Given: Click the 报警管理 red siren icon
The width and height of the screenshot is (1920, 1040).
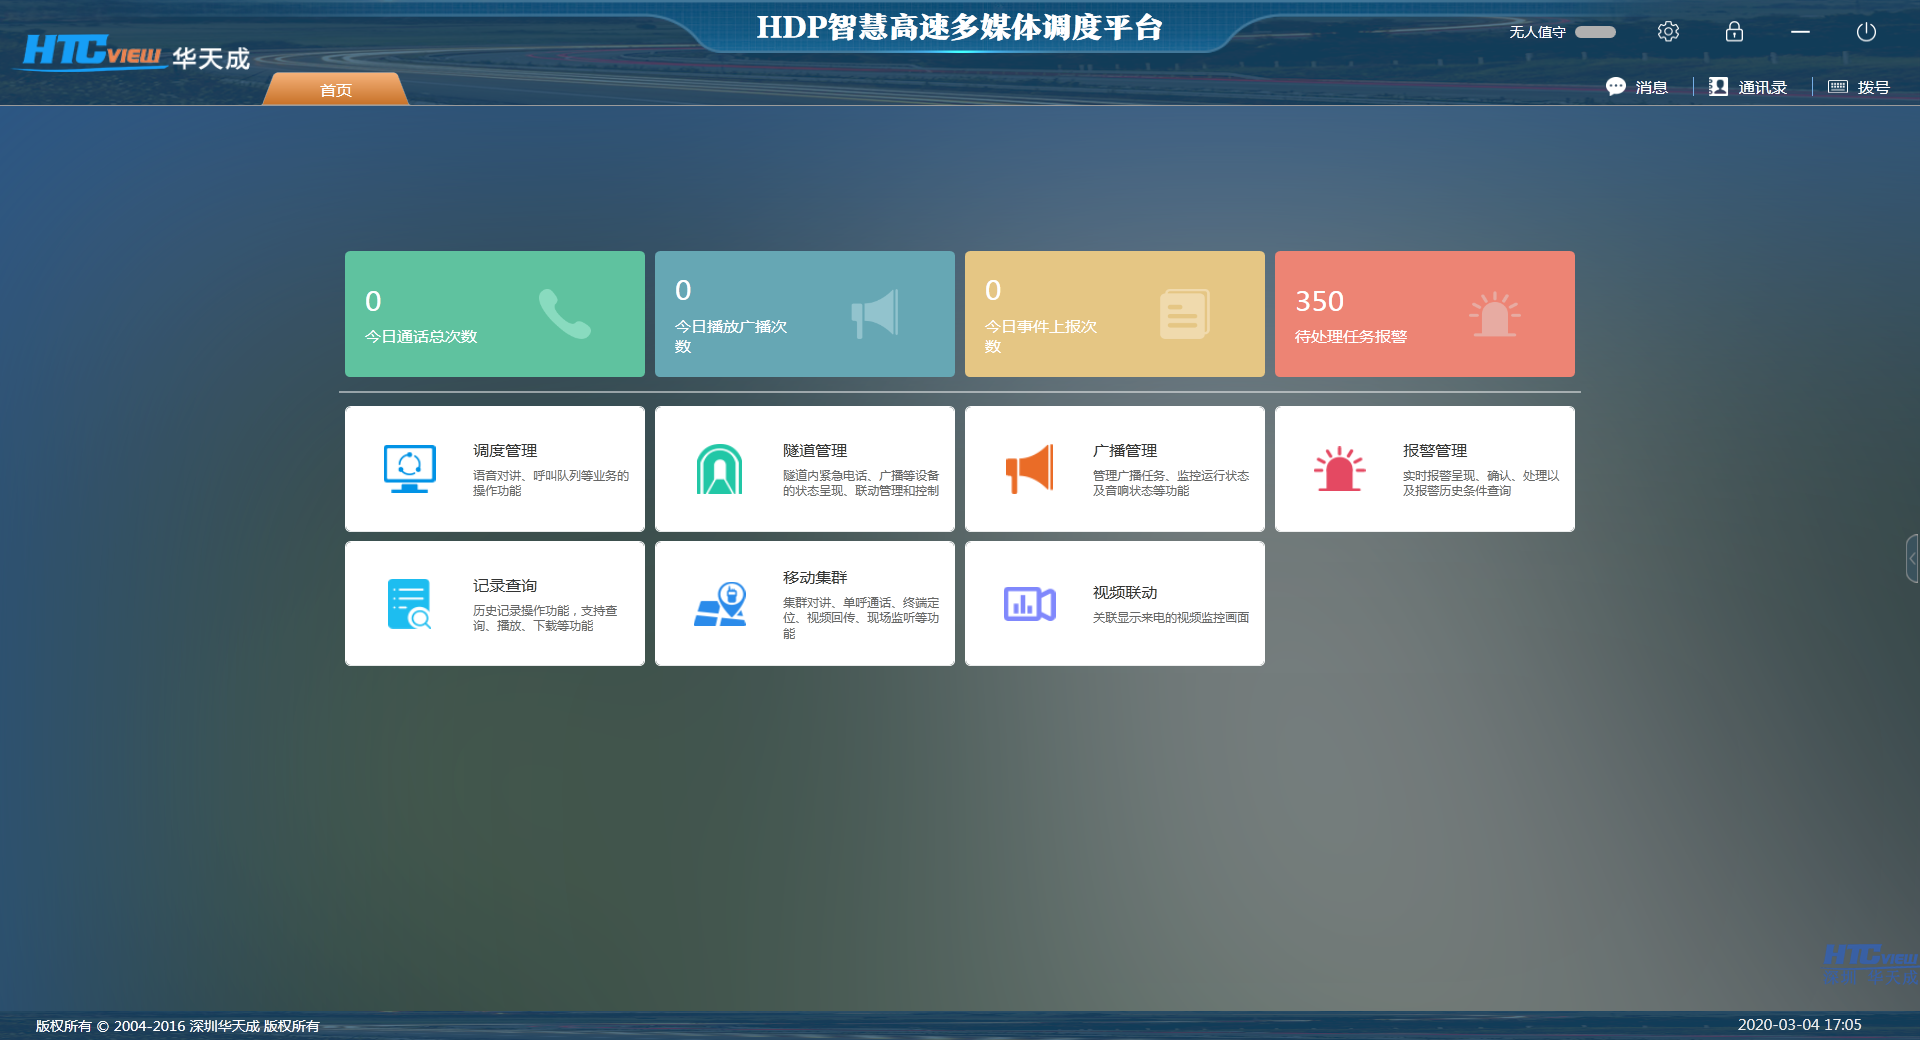Looking at the screenshot, I should pyautogui.click(x=1339, y=469).
